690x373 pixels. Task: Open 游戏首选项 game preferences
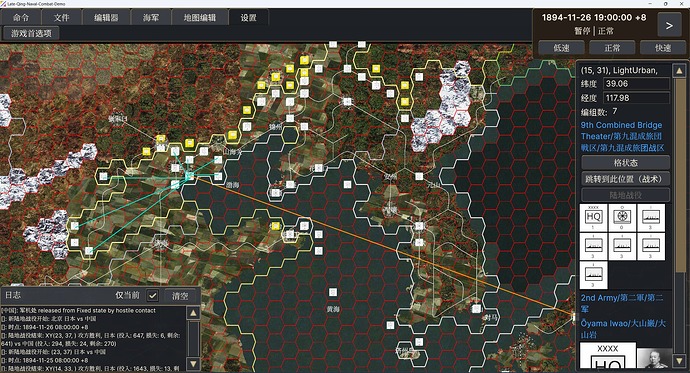(31, 33)
